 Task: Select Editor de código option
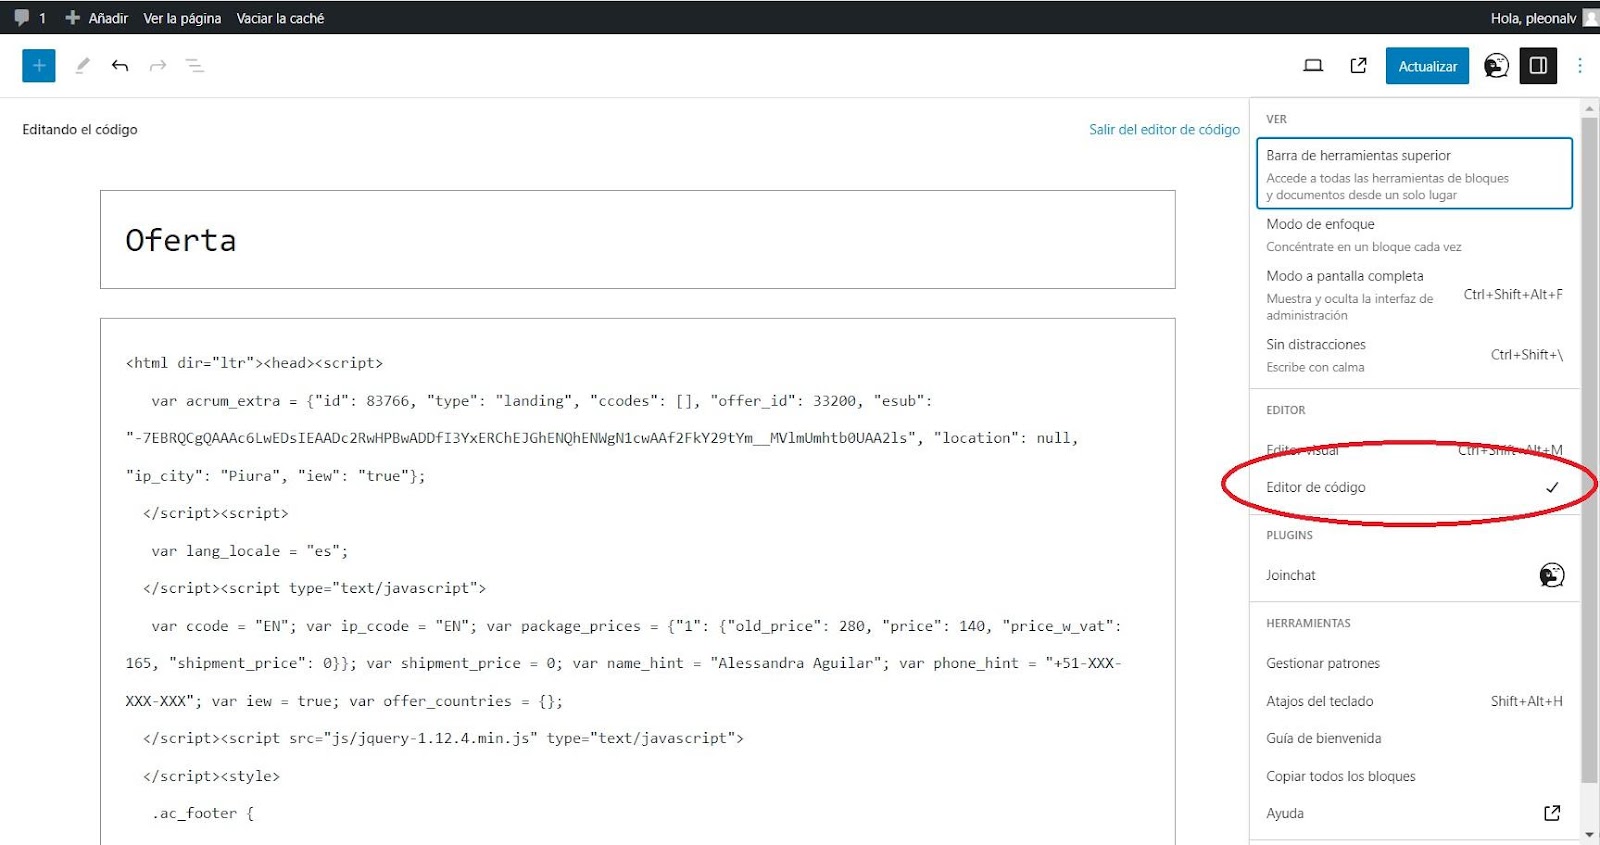[1414, 487]
